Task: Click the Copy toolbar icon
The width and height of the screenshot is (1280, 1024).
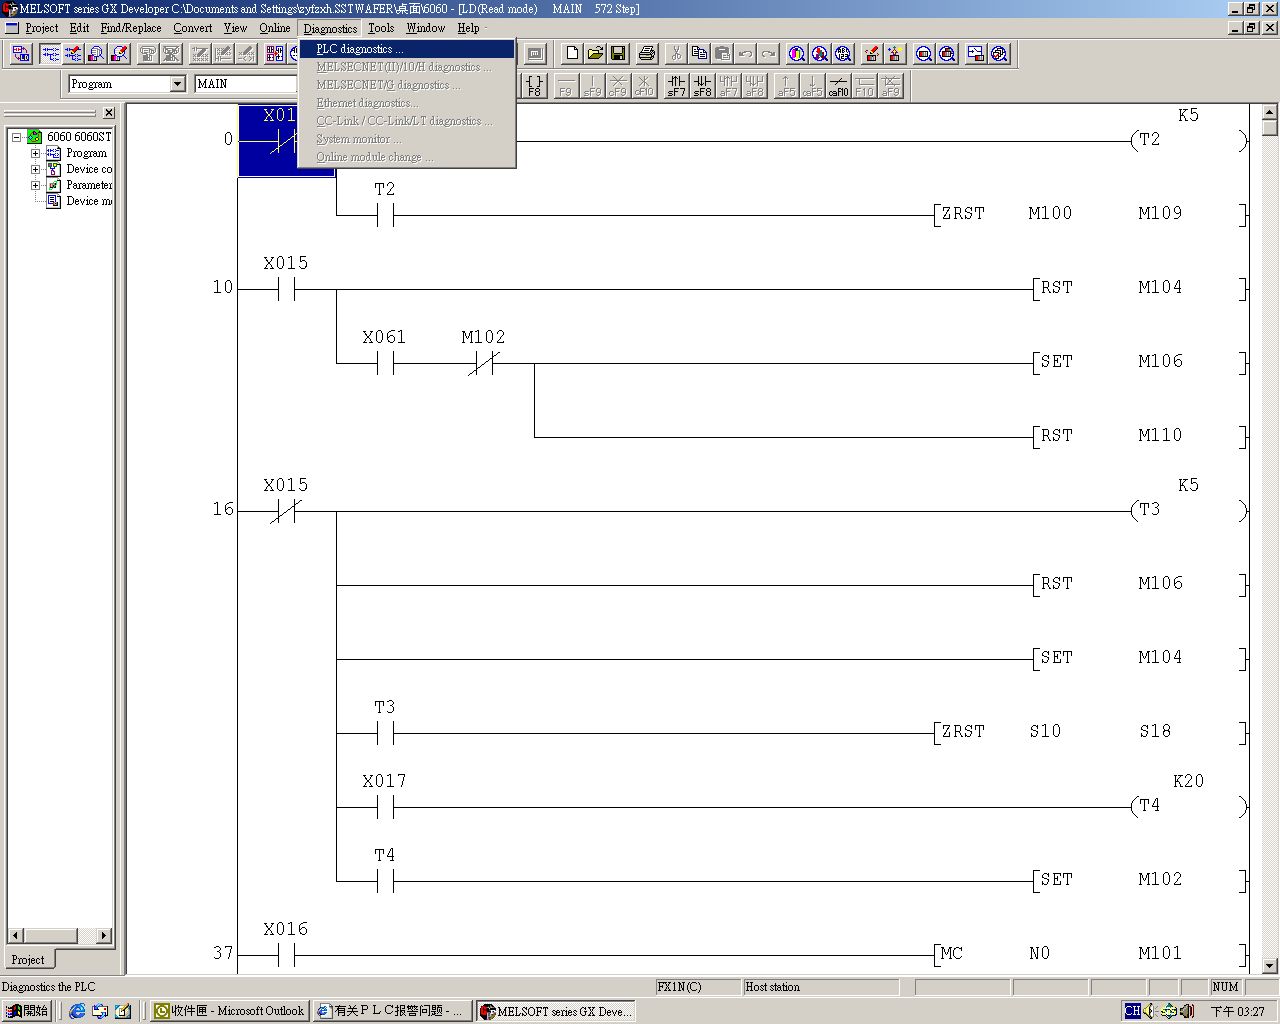Action: pyautogui.click(x=699, y=54)
